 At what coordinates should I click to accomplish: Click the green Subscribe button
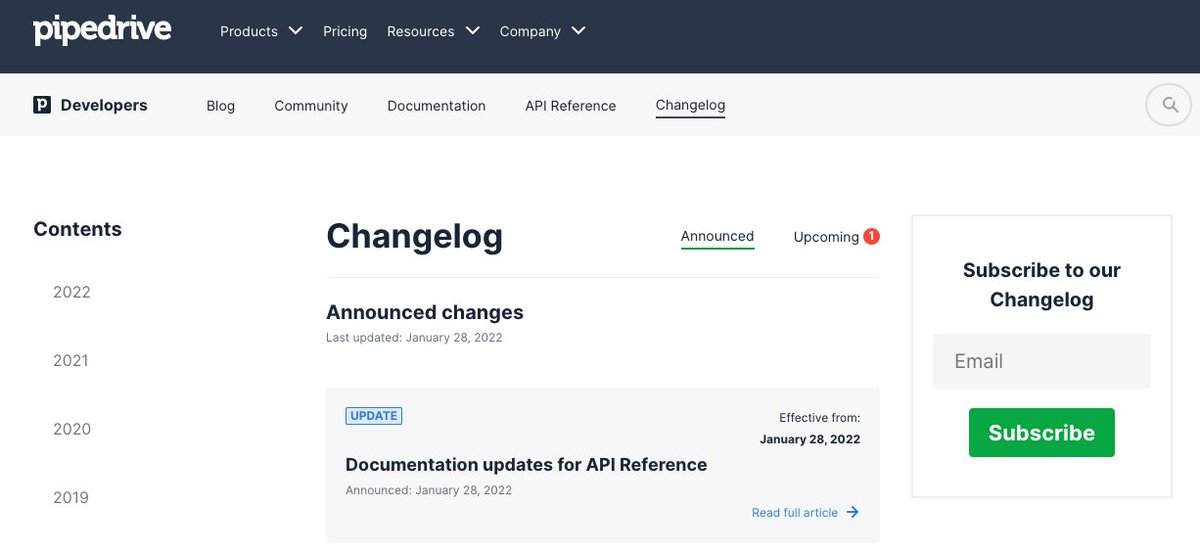click(x=1042, y=433)
